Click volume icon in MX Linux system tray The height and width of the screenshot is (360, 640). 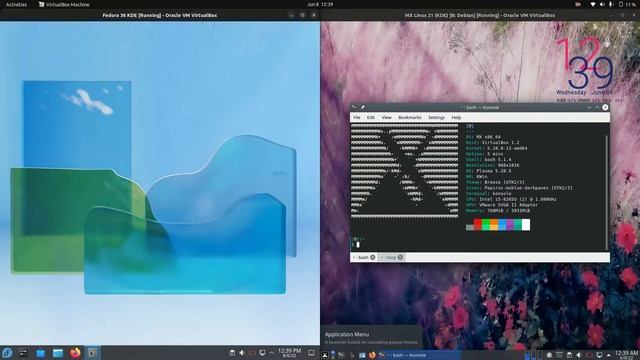click(x=579, y=355)
